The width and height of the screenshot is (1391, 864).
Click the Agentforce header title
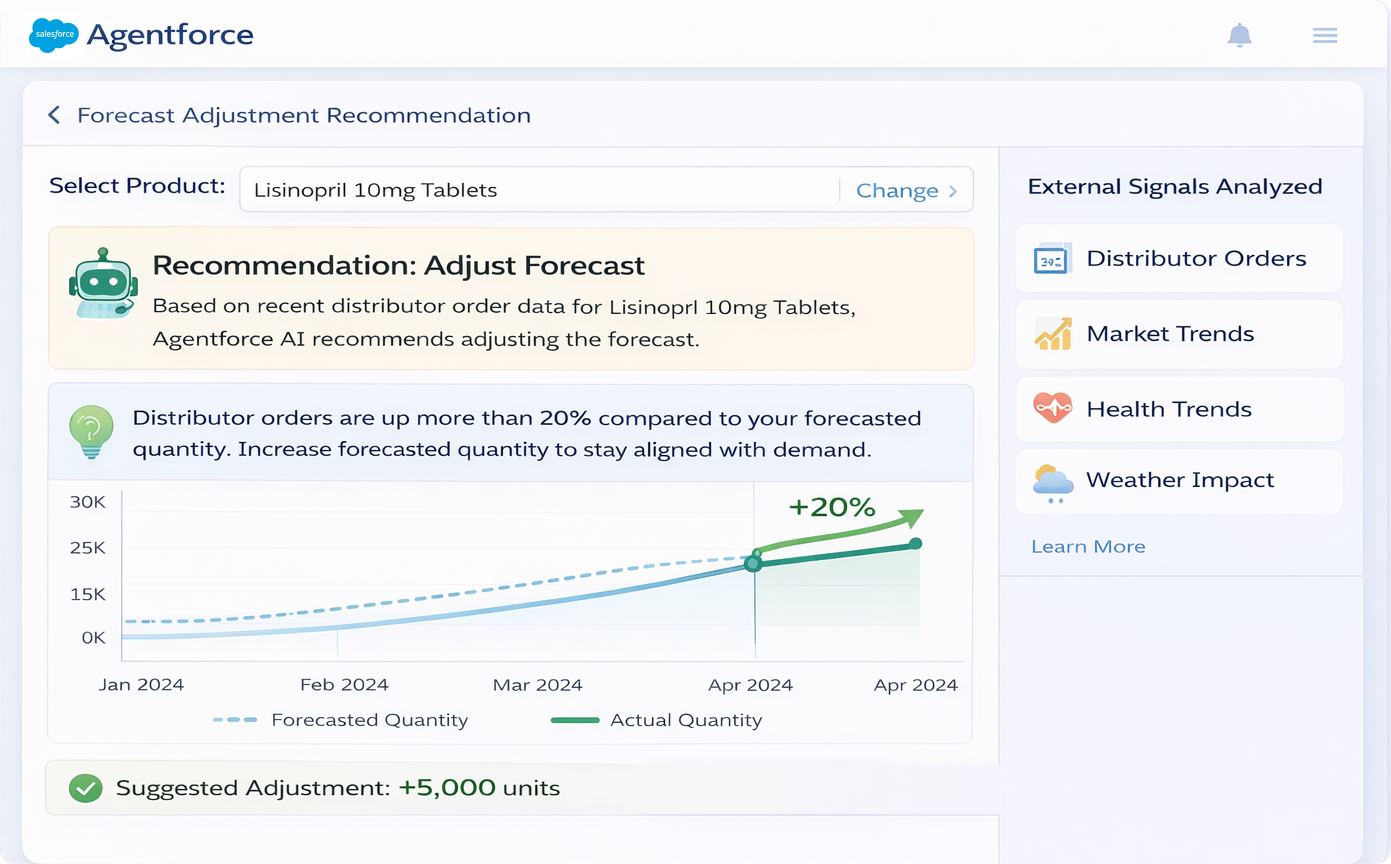pyautogui.click(x=170, y=35)
